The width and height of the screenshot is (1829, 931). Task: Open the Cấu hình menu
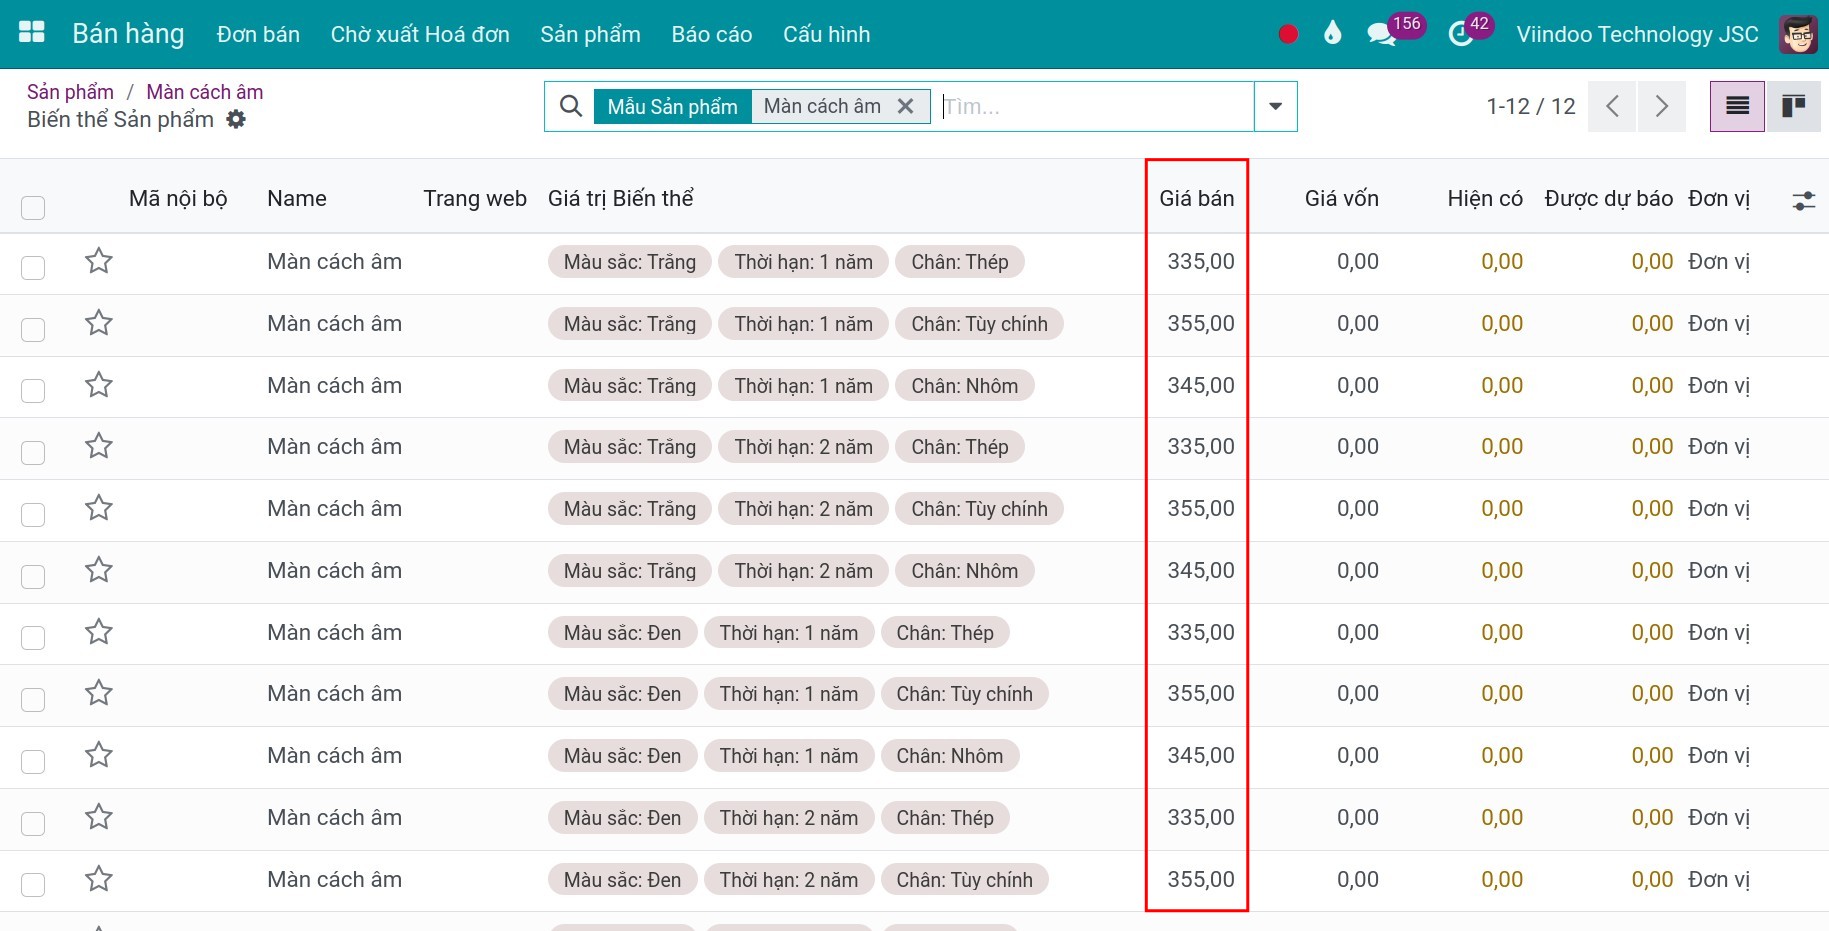click(827, 34)
